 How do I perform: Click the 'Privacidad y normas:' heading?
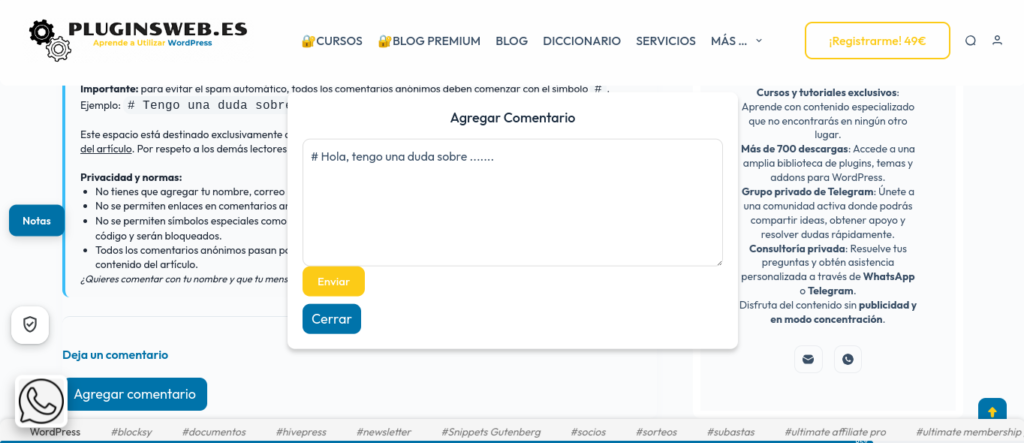pos(131,177)
